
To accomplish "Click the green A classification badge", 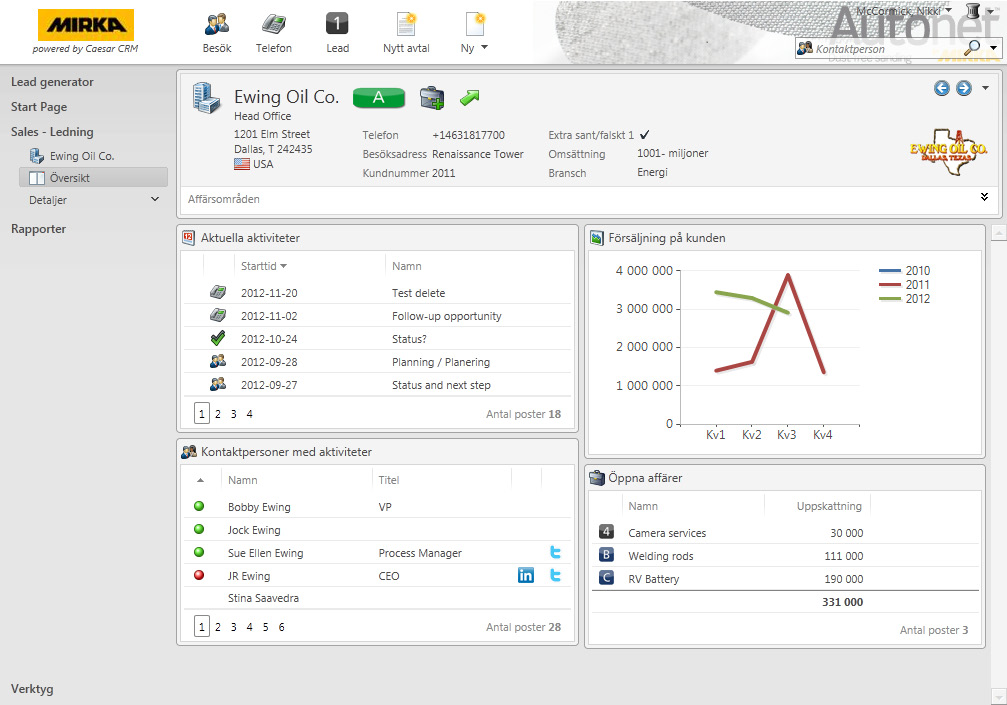I will [379, 98].
